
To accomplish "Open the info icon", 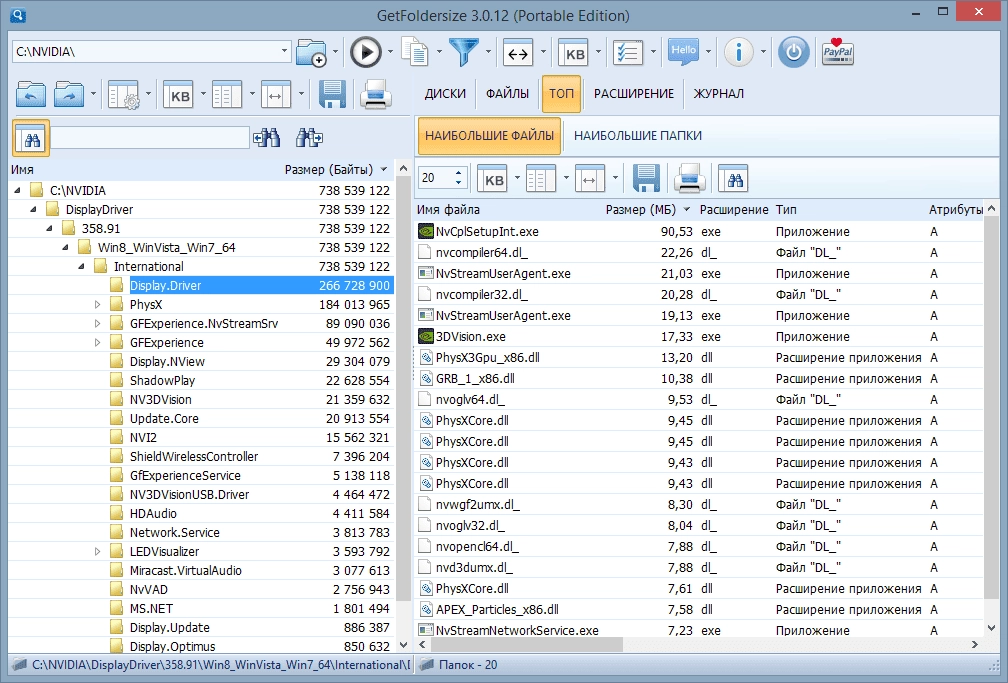I will [739, 52].
